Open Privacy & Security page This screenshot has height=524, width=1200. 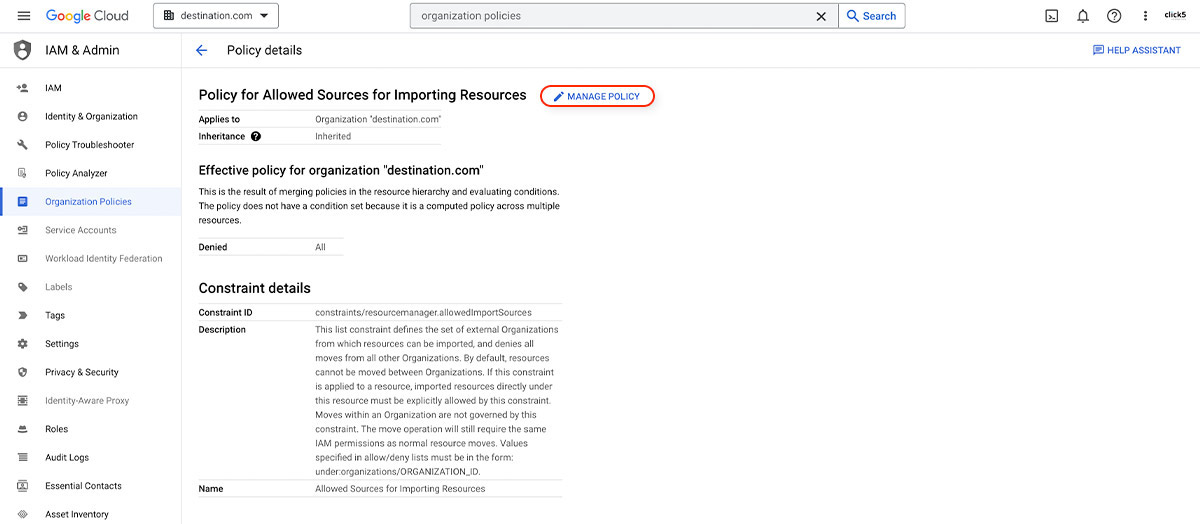(90, 372)
